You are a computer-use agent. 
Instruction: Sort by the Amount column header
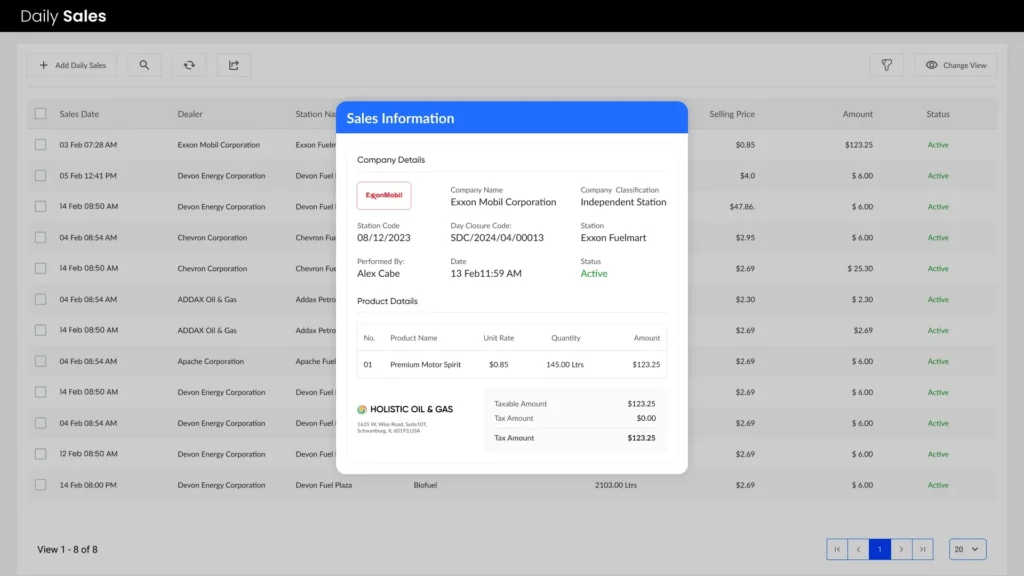[857, 114]
